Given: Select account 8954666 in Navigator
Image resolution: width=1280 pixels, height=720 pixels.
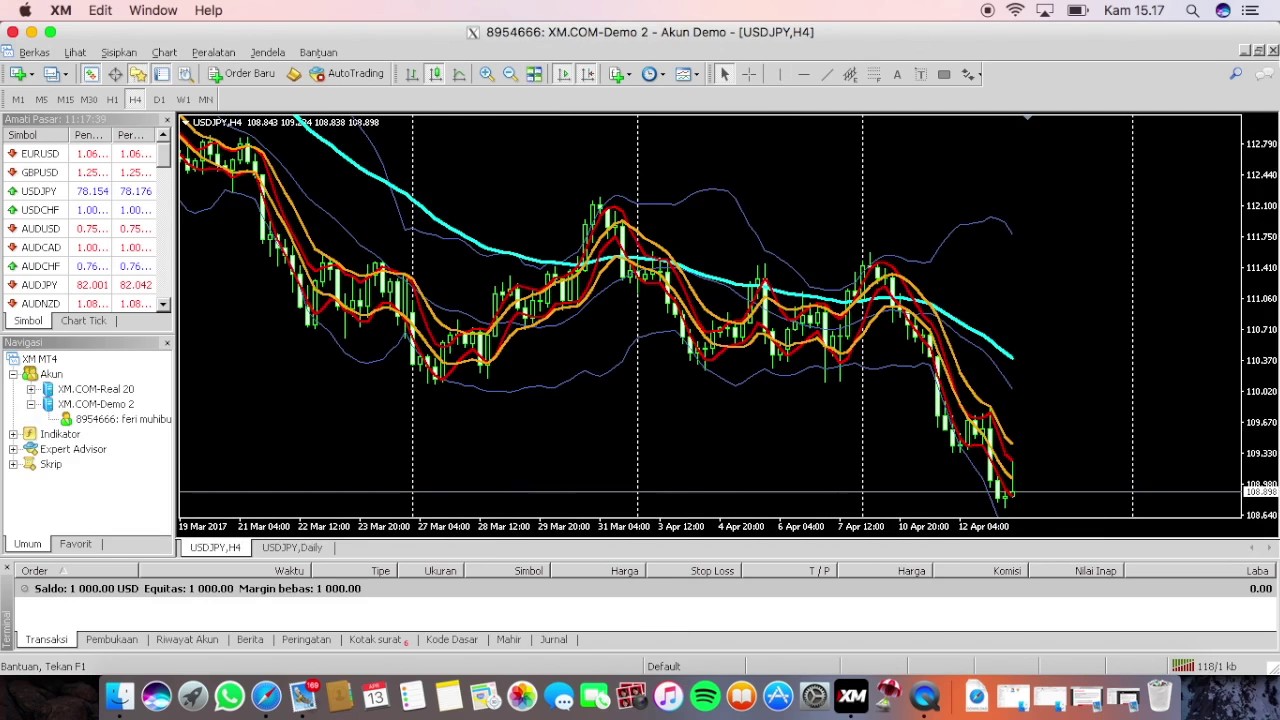Looking at the screenshot, I should click(x=123, y=419).
